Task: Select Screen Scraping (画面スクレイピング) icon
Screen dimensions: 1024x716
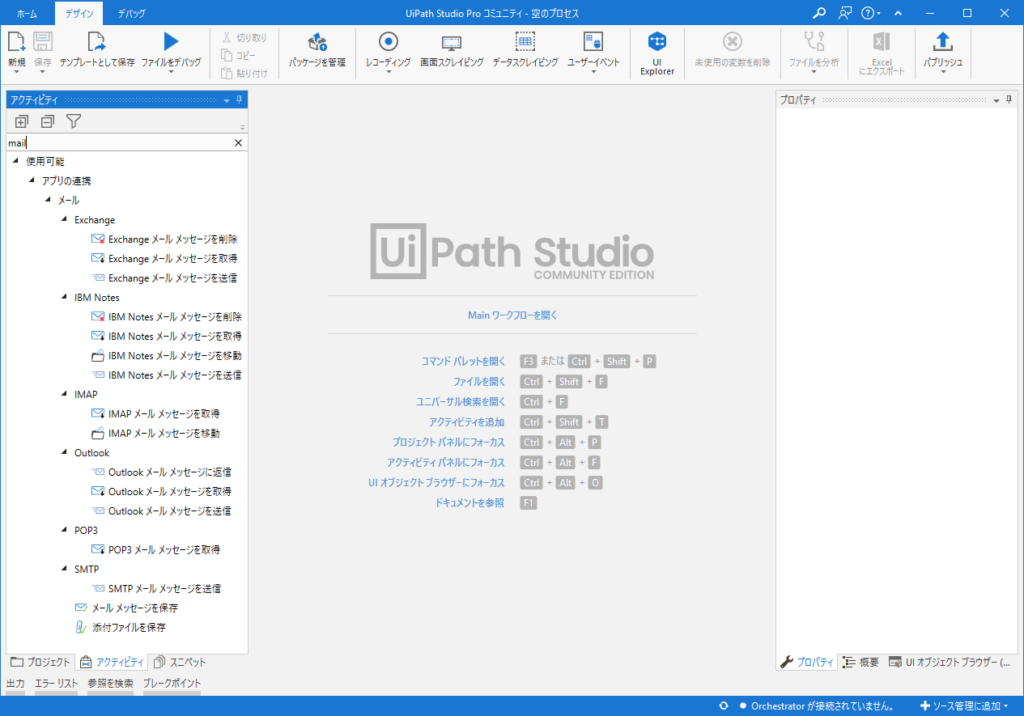Action: [x=451, y=42]
